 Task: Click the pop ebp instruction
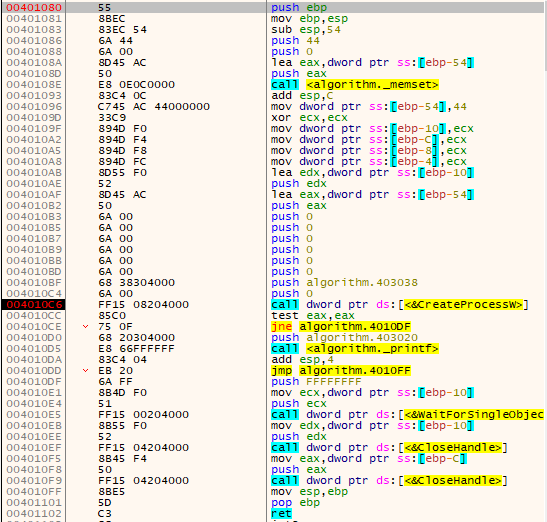(x=295, y=502)
